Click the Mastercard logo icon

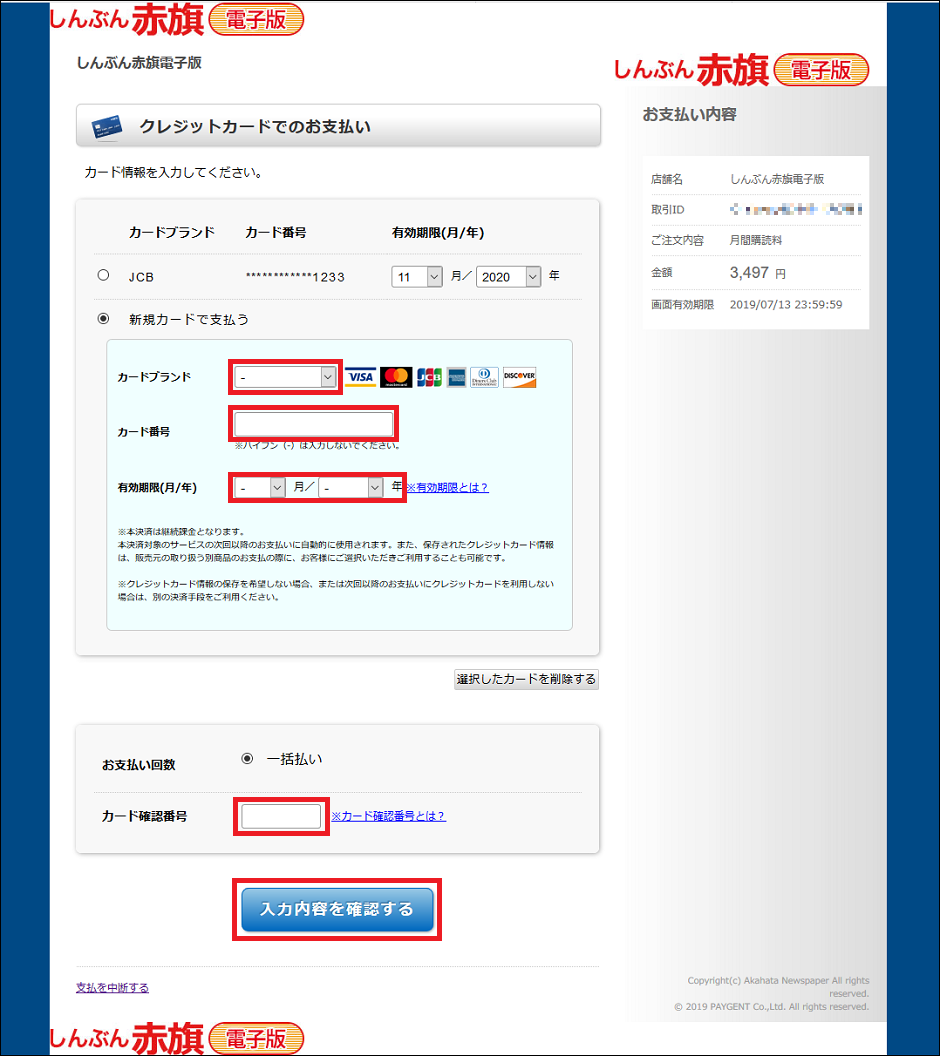click(396, 377)
